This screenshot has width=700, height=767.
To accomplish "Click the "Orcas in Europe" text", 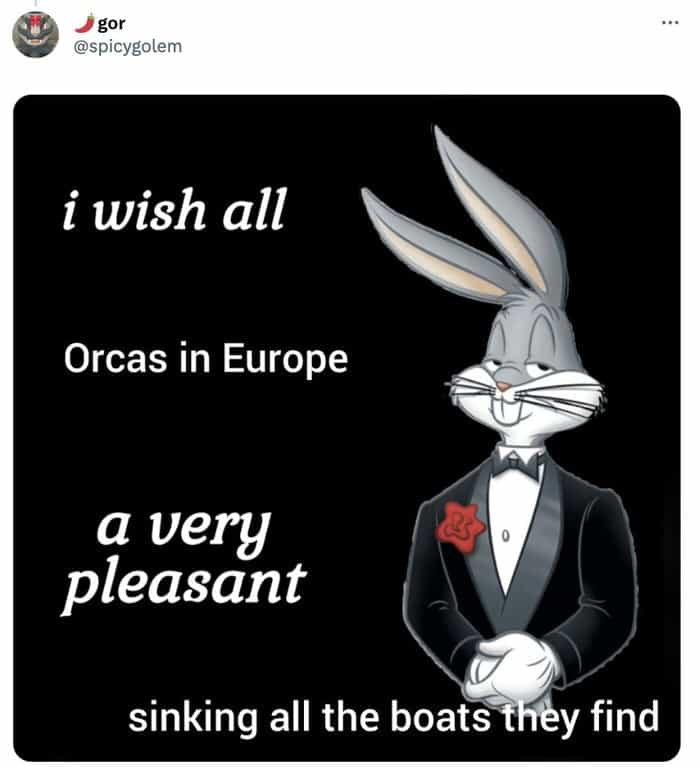I will pos(205,358).
